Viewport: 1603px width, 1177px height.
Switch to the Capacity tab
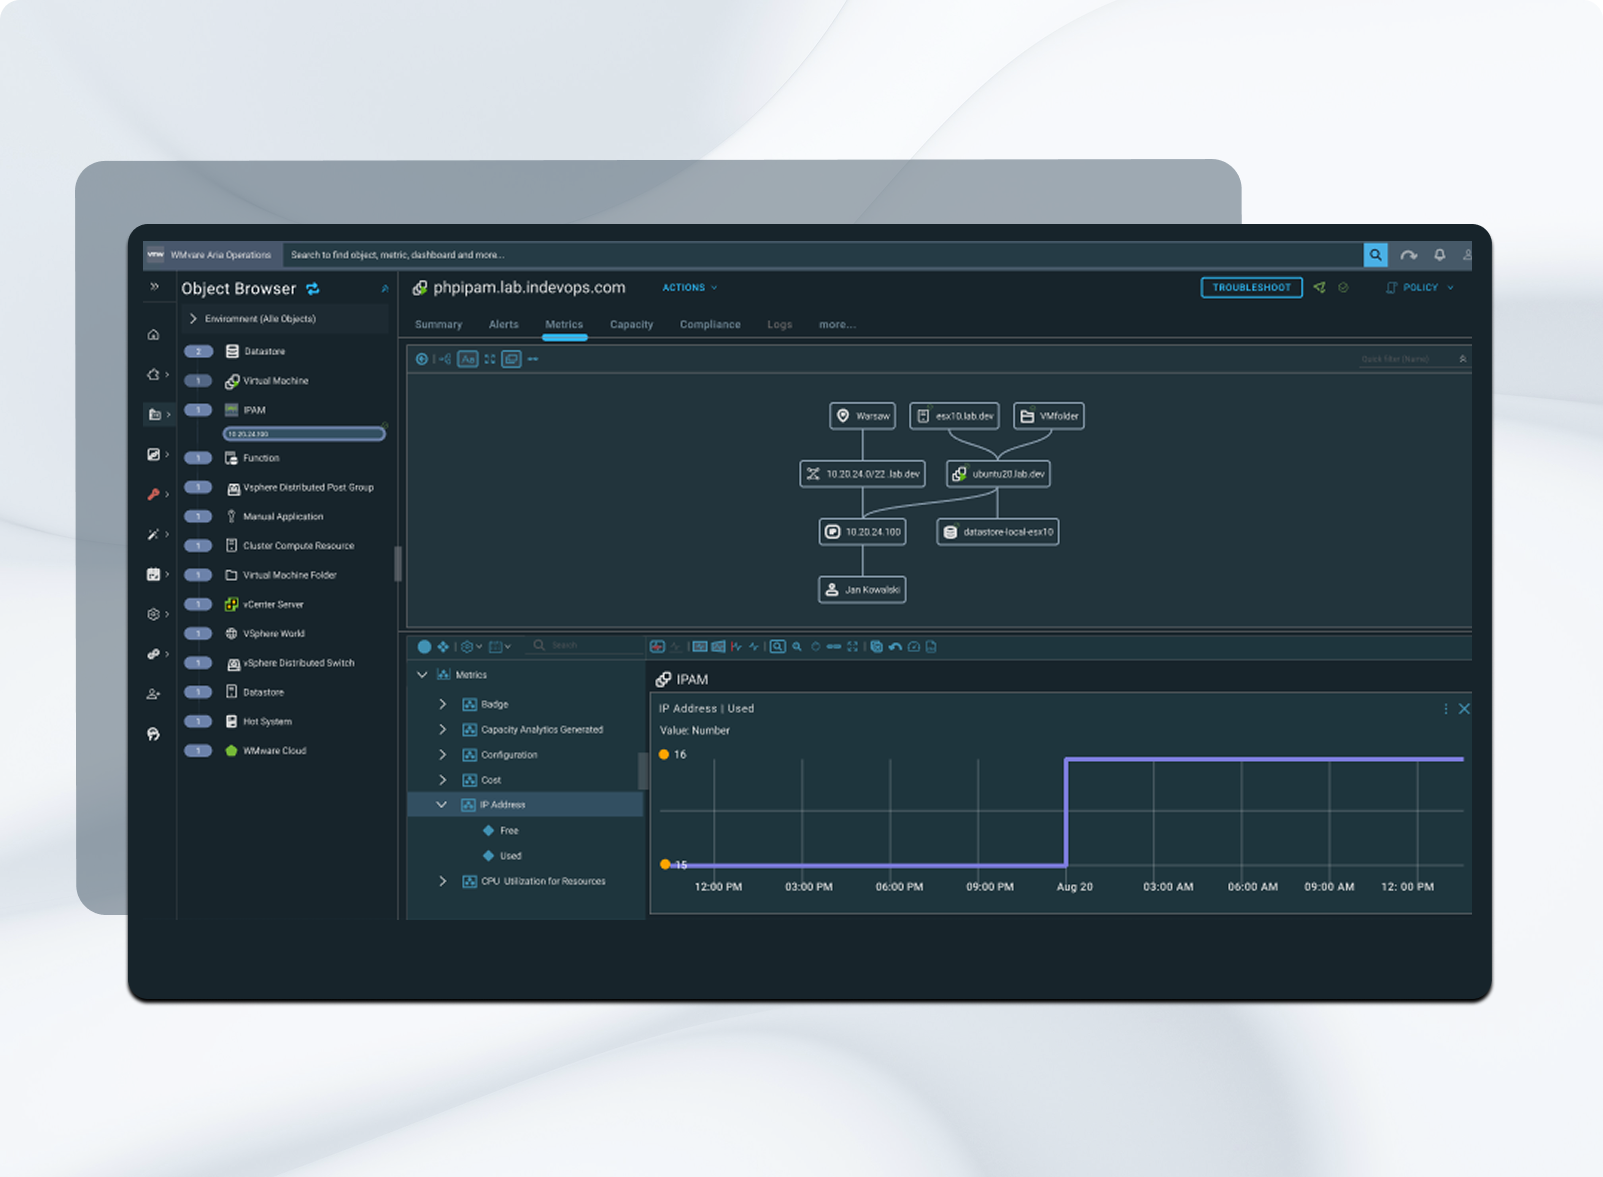click(x=631, y=325)
